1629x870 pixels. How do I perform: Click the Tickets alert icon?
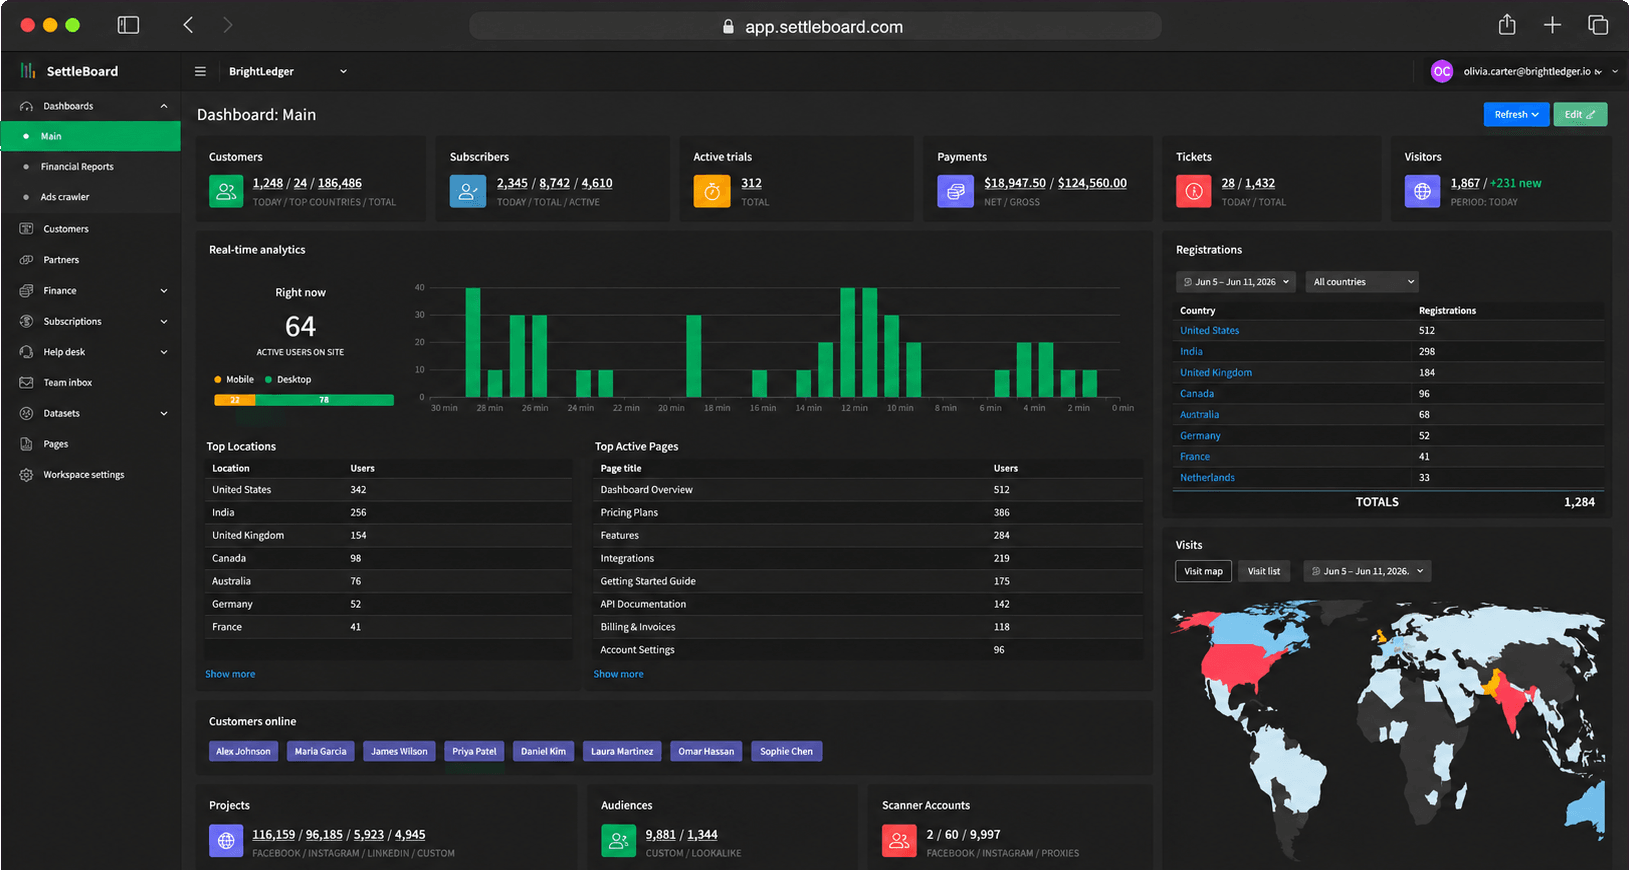[x=1193, y=191]
